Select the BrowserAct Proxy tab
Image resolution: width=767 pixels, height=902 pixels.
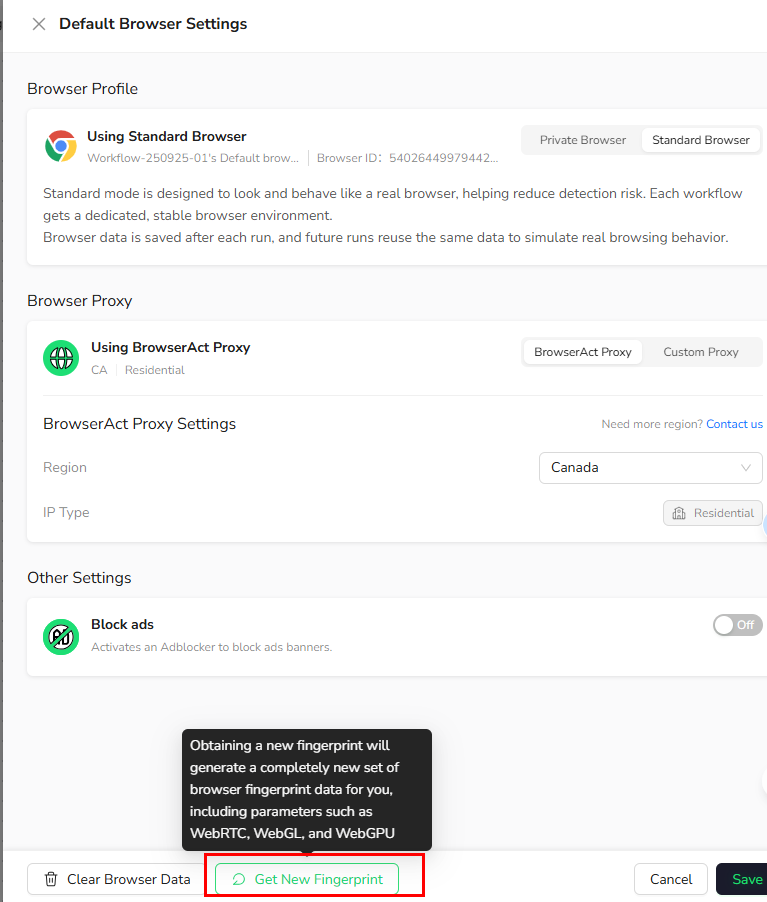[582, 352]
